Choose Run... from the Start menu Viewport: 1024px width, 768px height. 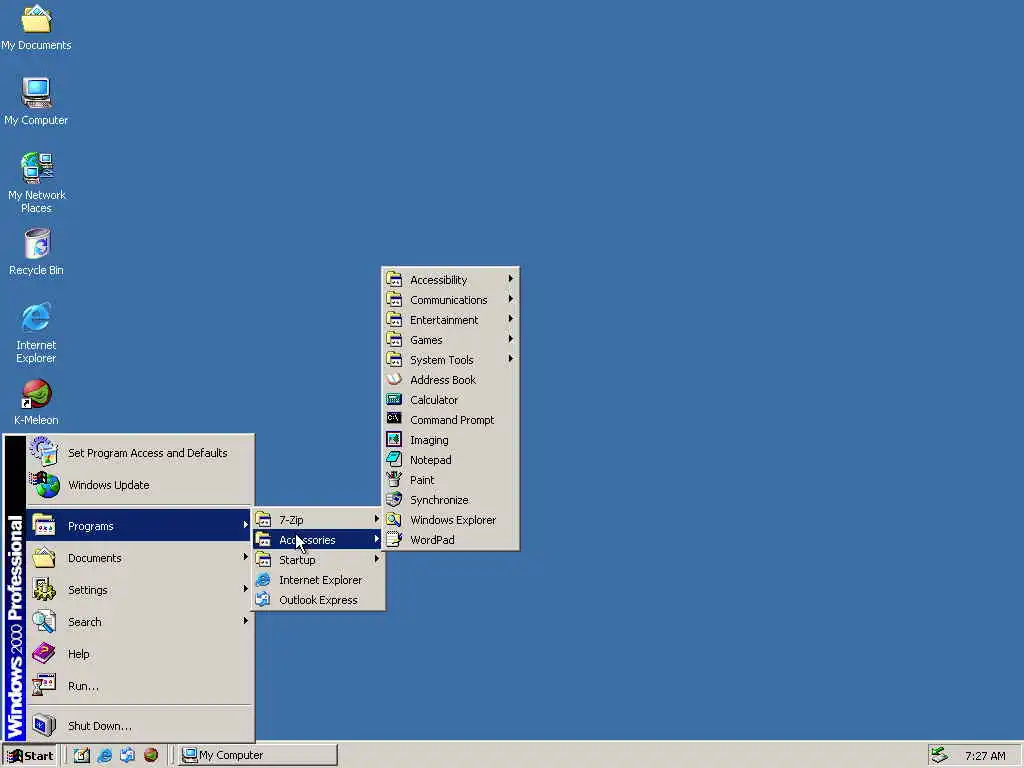(x=140, y=686)
